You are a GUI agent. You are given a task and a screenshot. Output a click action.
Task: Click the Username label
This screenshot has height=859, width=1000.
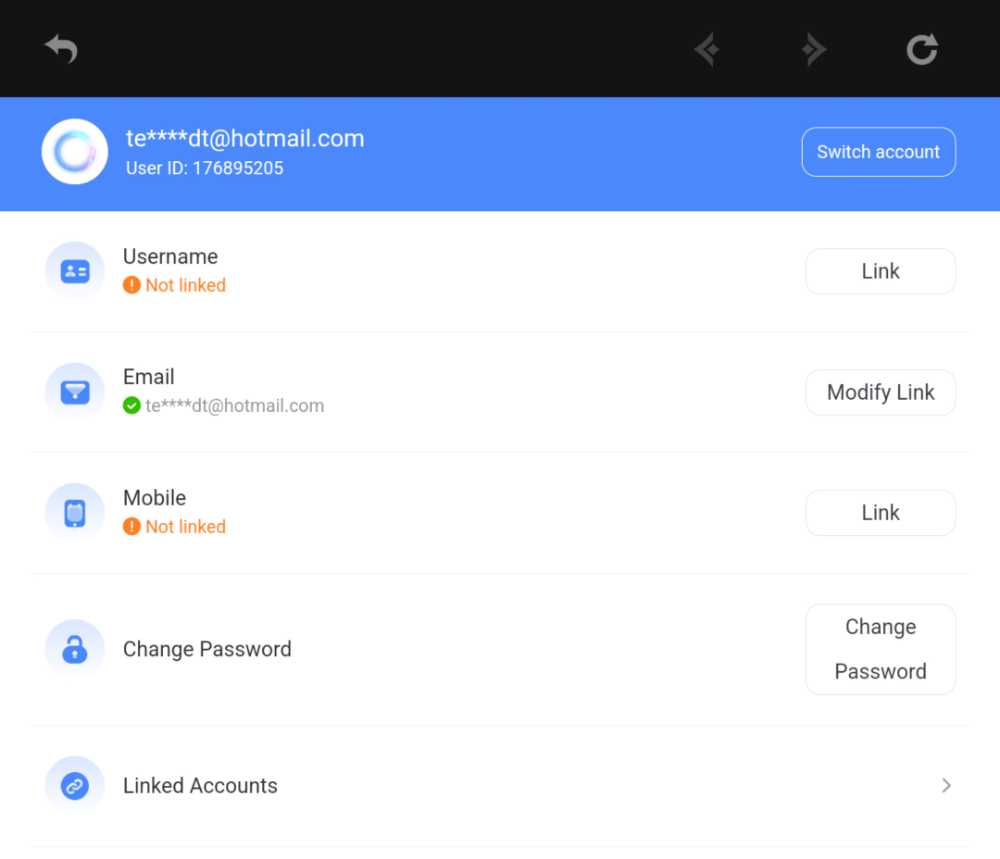click(x=170, y=256)
